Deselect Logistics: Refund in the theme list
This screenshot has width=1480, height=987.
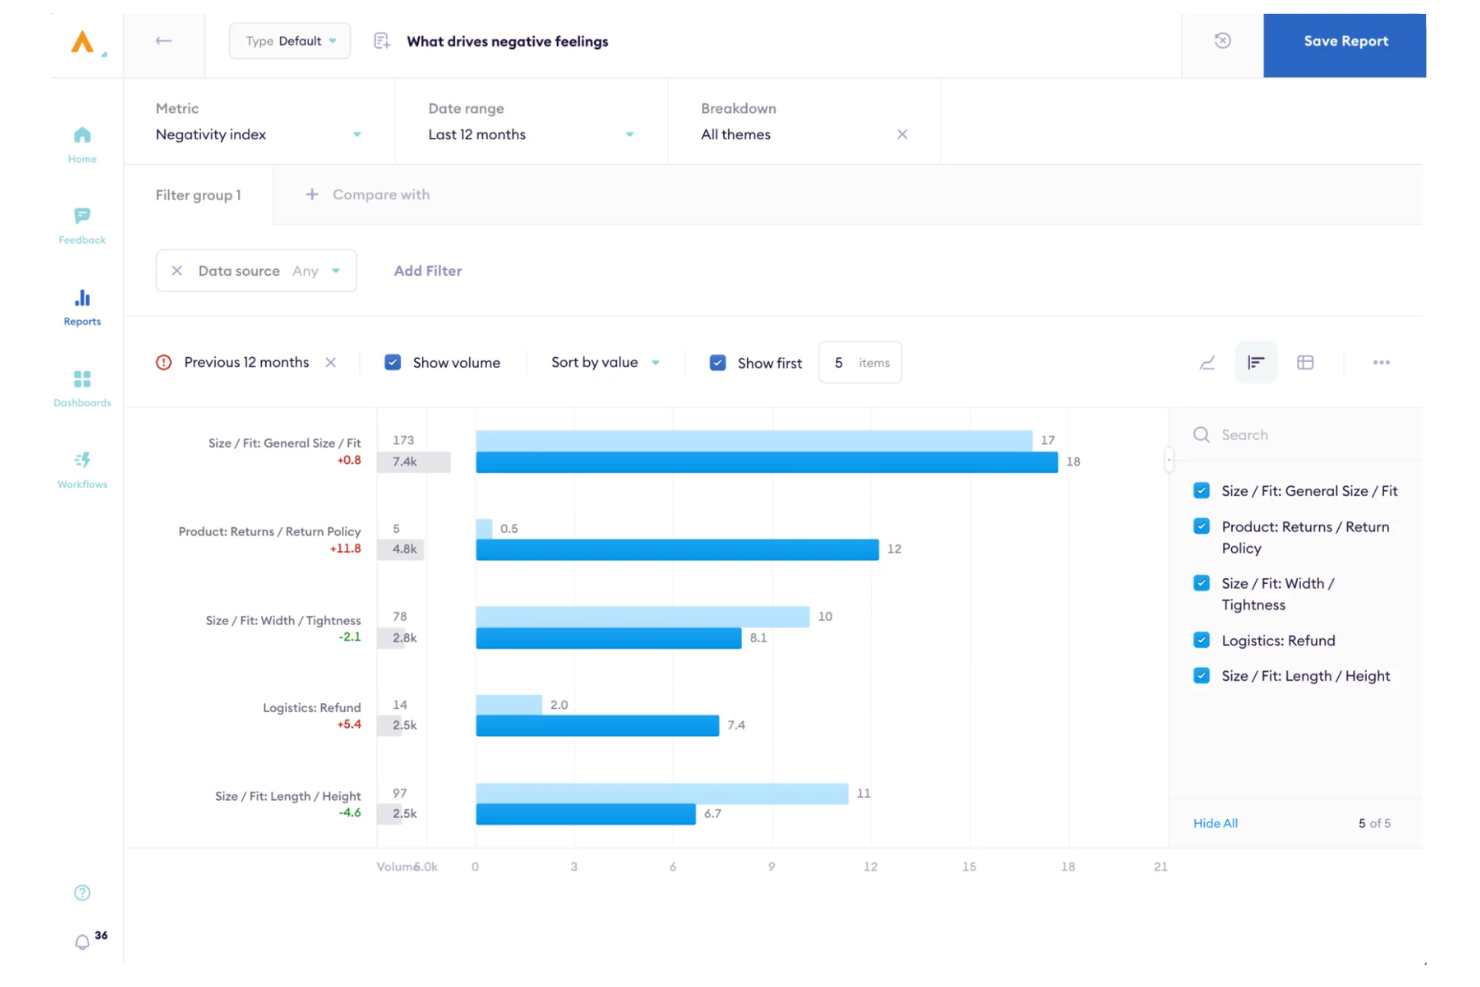tap(1201, 640)
